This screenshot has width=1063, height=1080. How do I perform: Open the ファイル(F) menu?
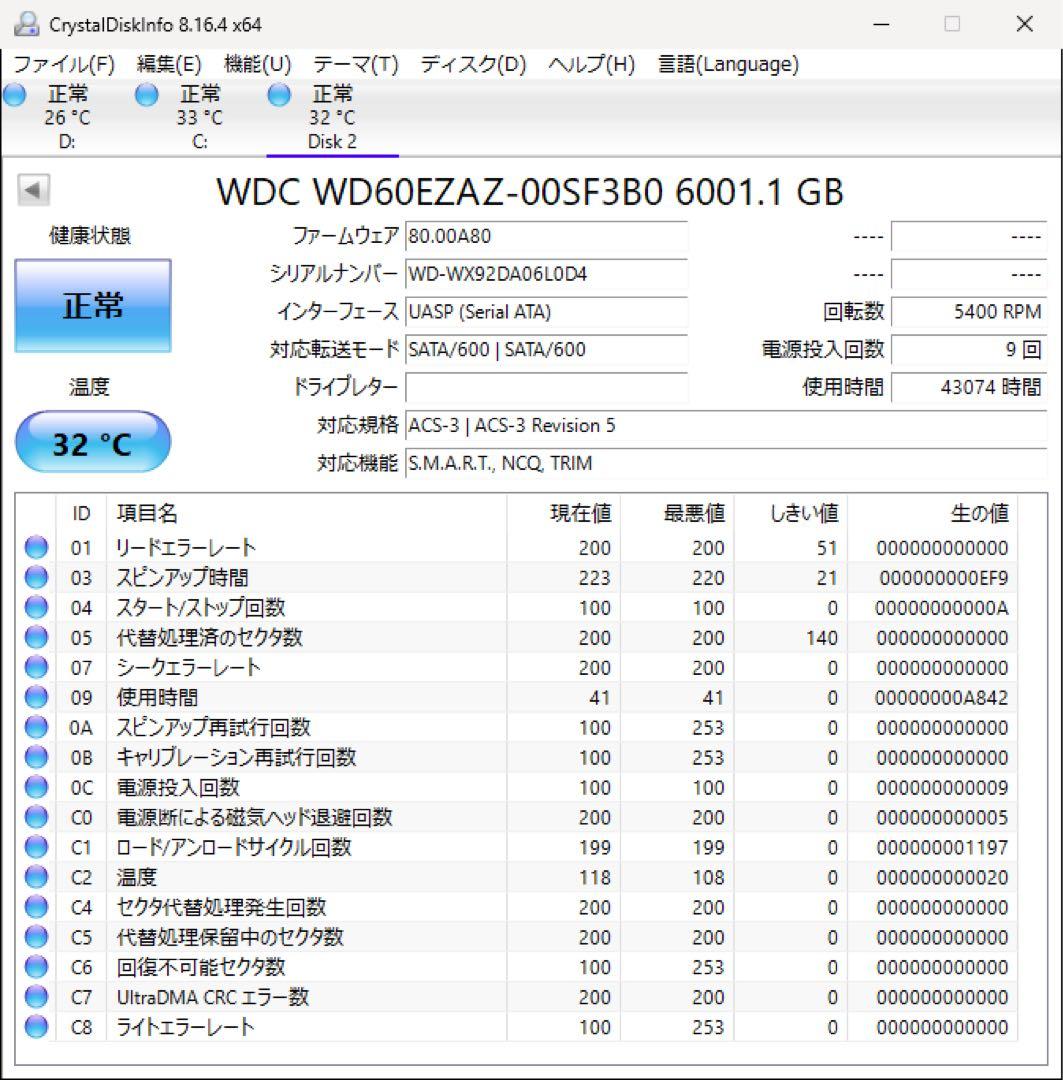pos(62,63)
